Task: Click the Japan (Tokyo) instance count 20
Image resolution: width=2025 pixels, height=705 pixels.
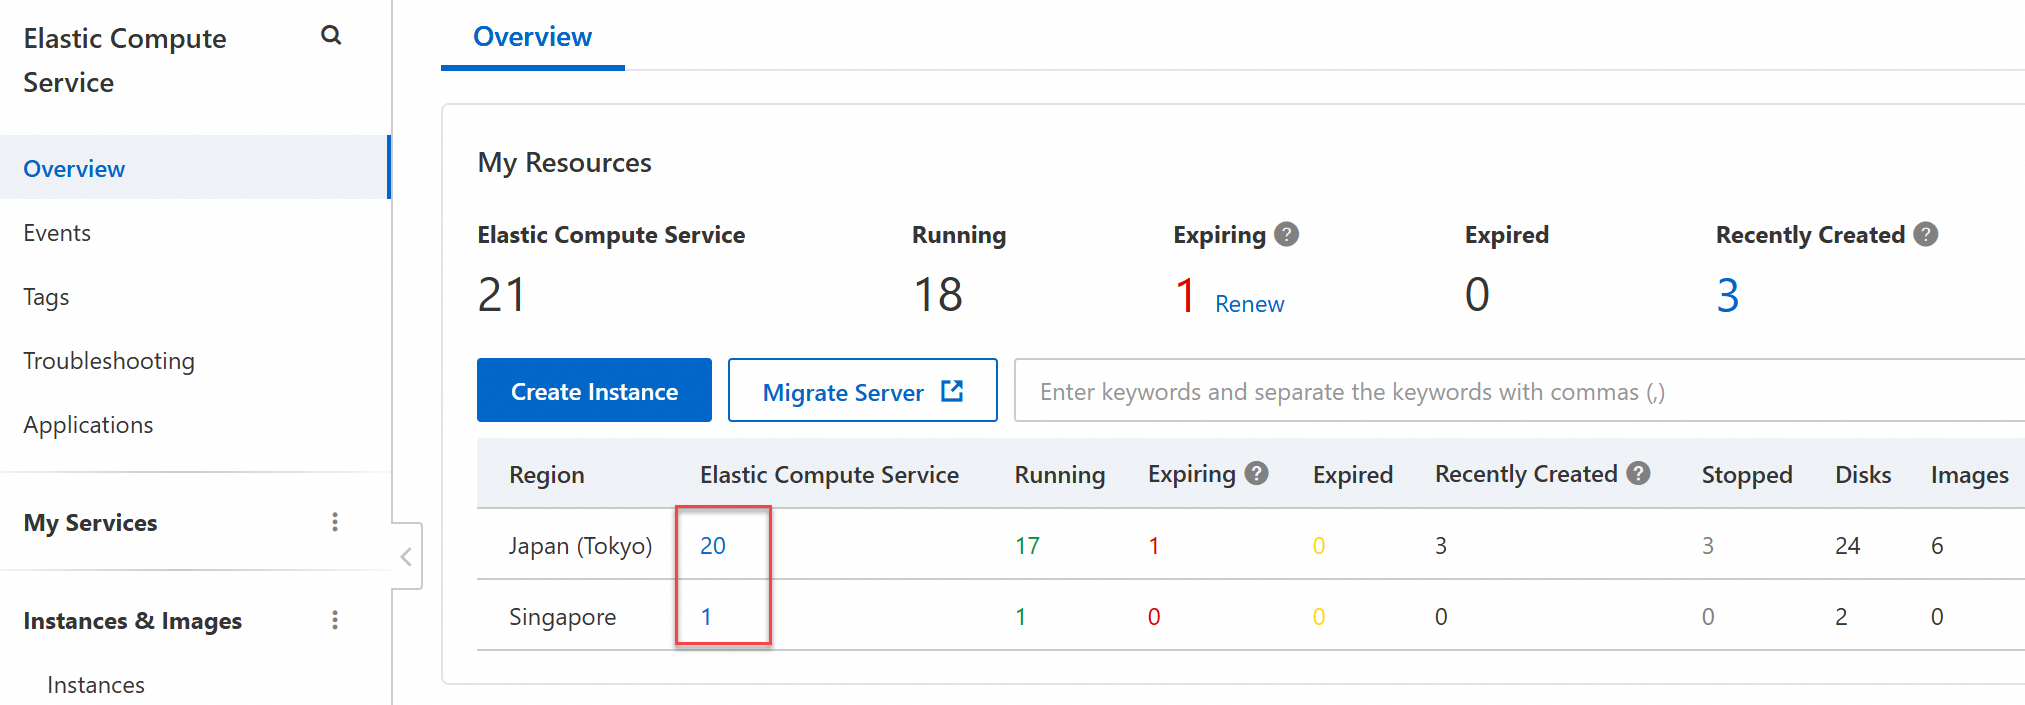Action: pyautogui.click(x=713, y=546)
